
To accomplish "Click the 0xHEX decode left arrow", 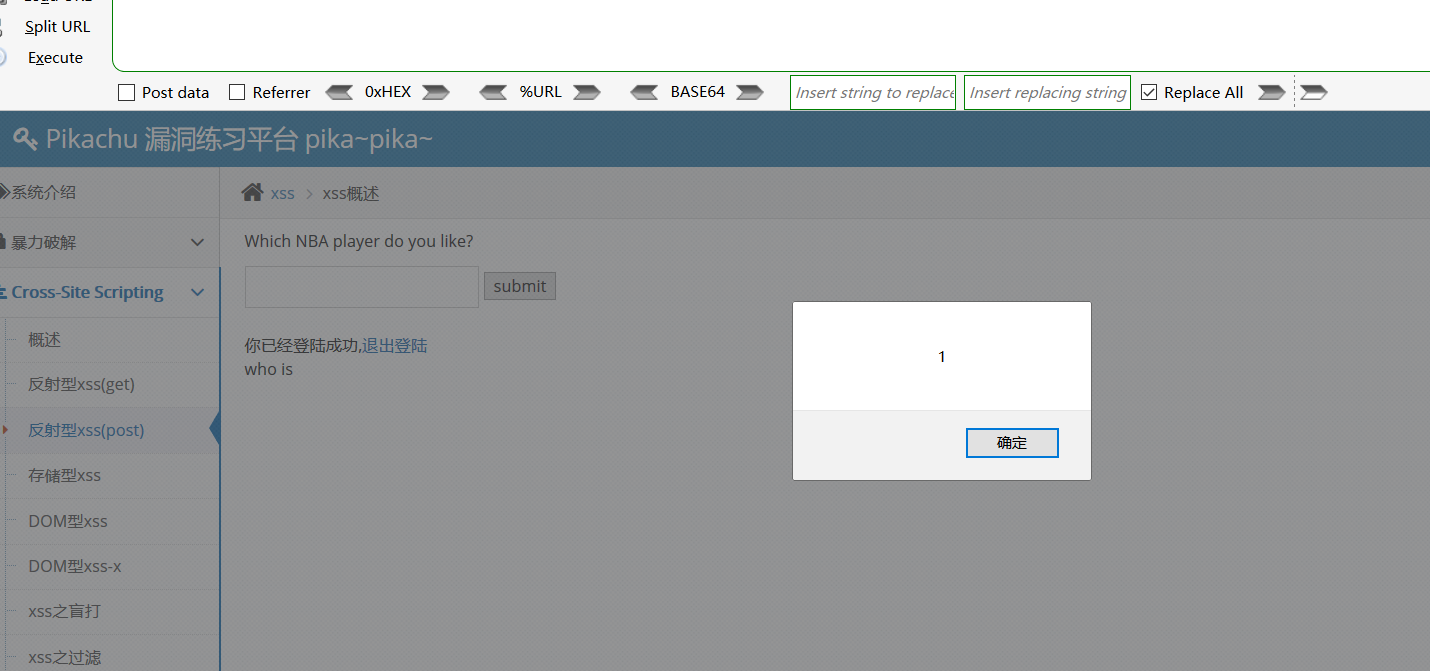I will pos(340,92).
